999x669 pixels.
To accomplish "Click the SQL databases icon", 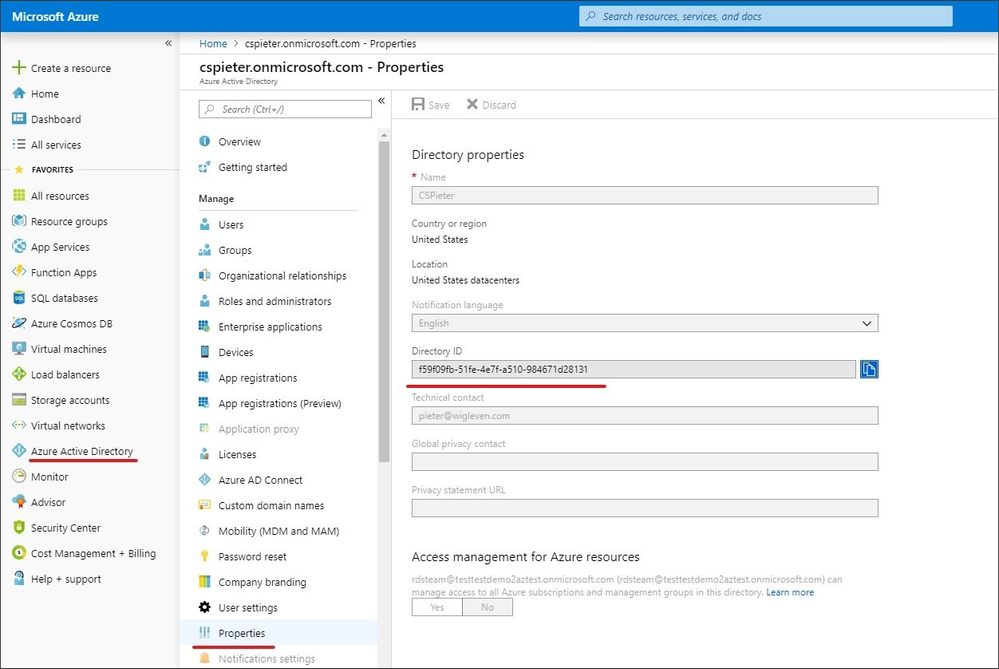I will pos(19,298).
